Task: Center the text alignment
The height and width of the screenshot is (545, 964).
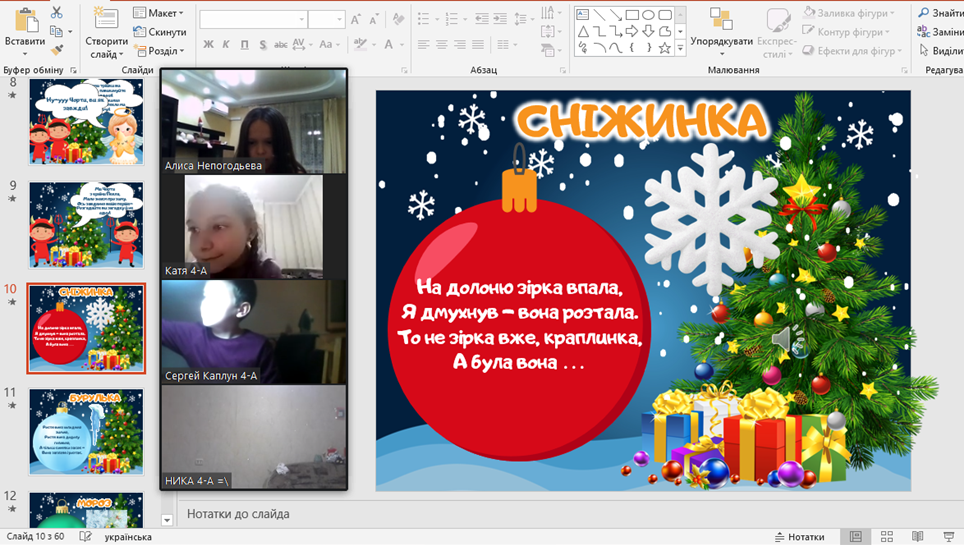Action: [x=441, y=44]
